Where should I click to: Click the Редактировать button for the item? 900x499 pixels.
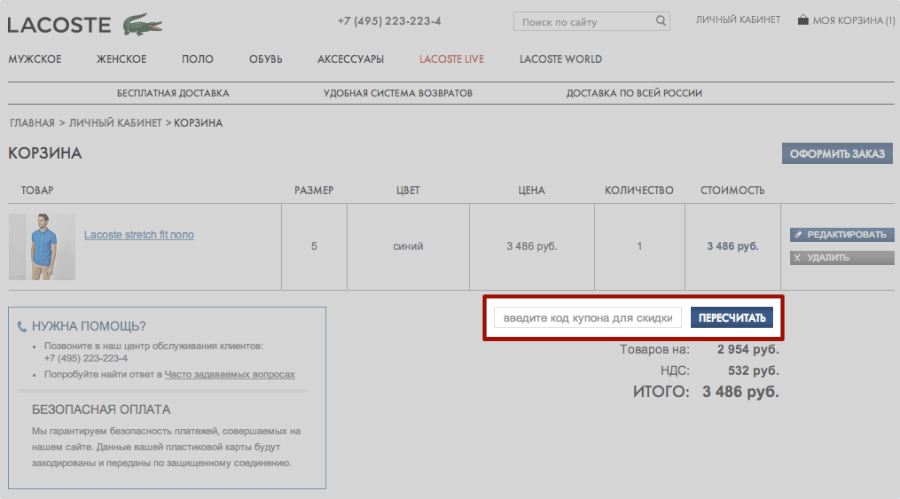click(x=840, y=235)
